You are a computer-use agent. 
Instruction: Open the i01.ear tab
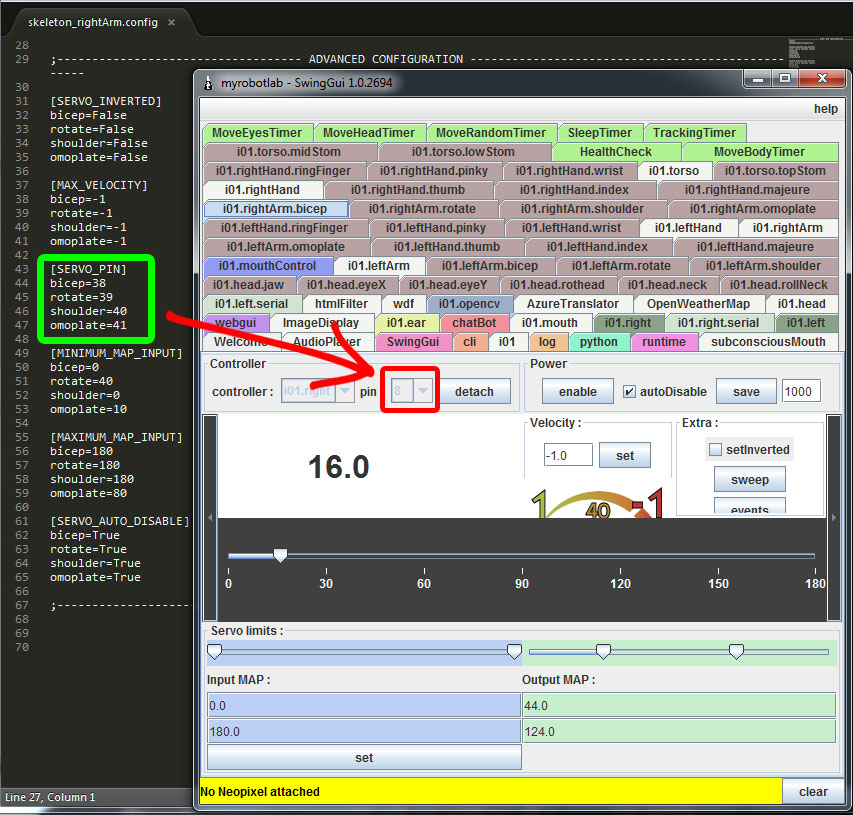(x=406, y=323)
